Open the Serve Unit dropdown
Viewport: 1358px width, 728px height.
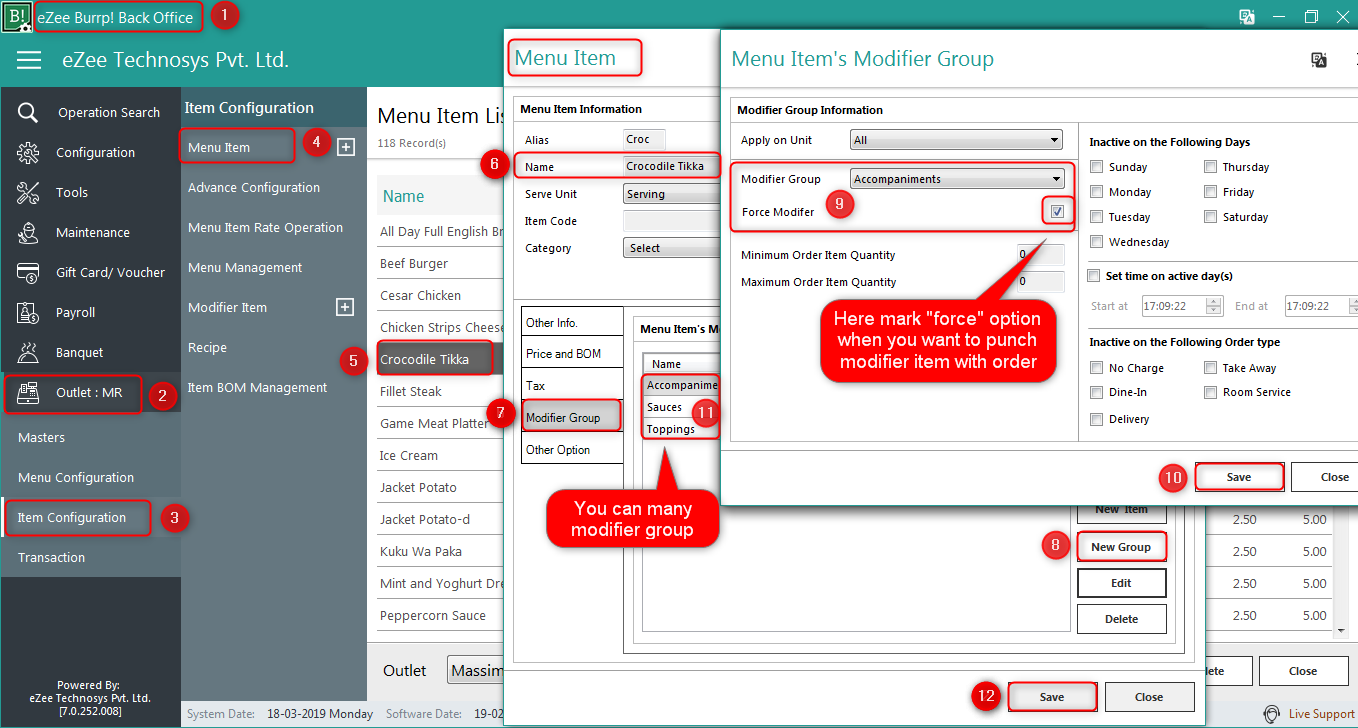670,194
